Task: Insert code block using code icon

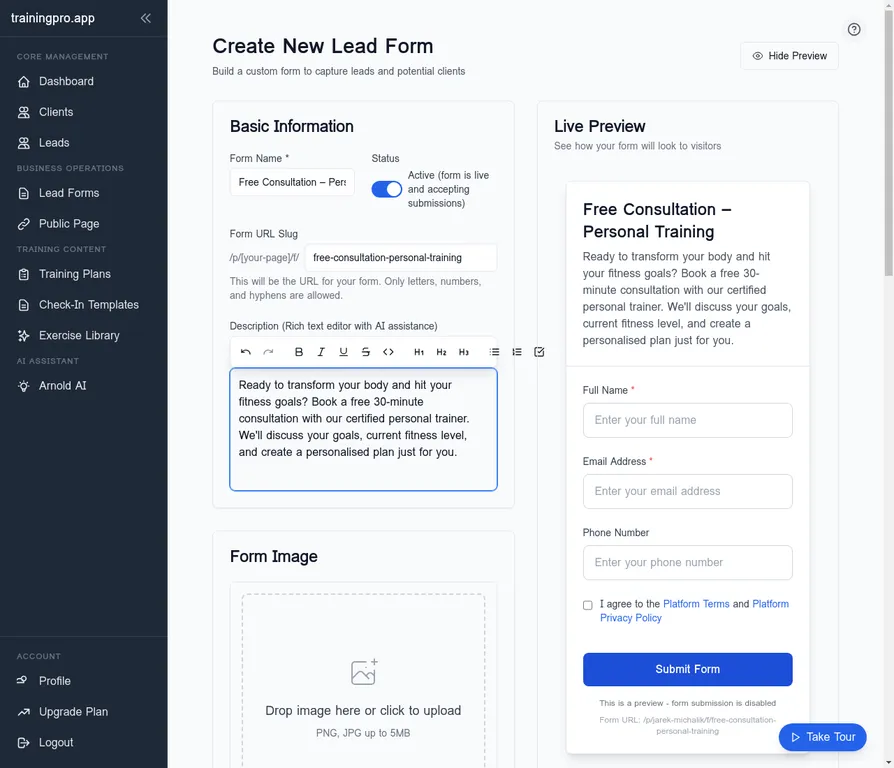Action: pos(388,352)
